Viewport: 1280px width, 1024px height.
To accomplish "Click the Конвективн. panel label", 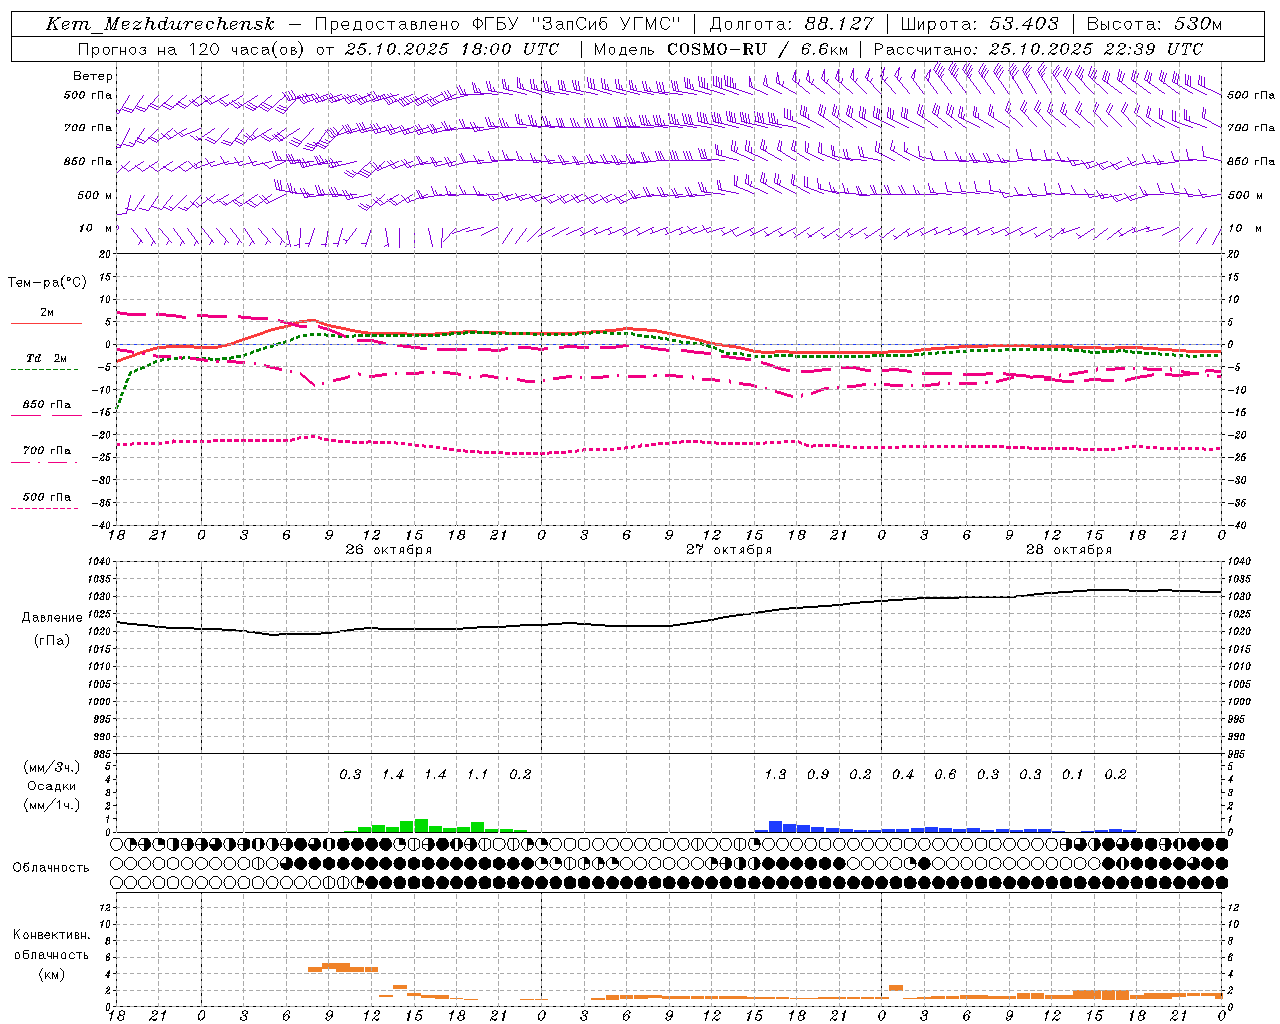I will pyautogui.click(x=51, y=935).
